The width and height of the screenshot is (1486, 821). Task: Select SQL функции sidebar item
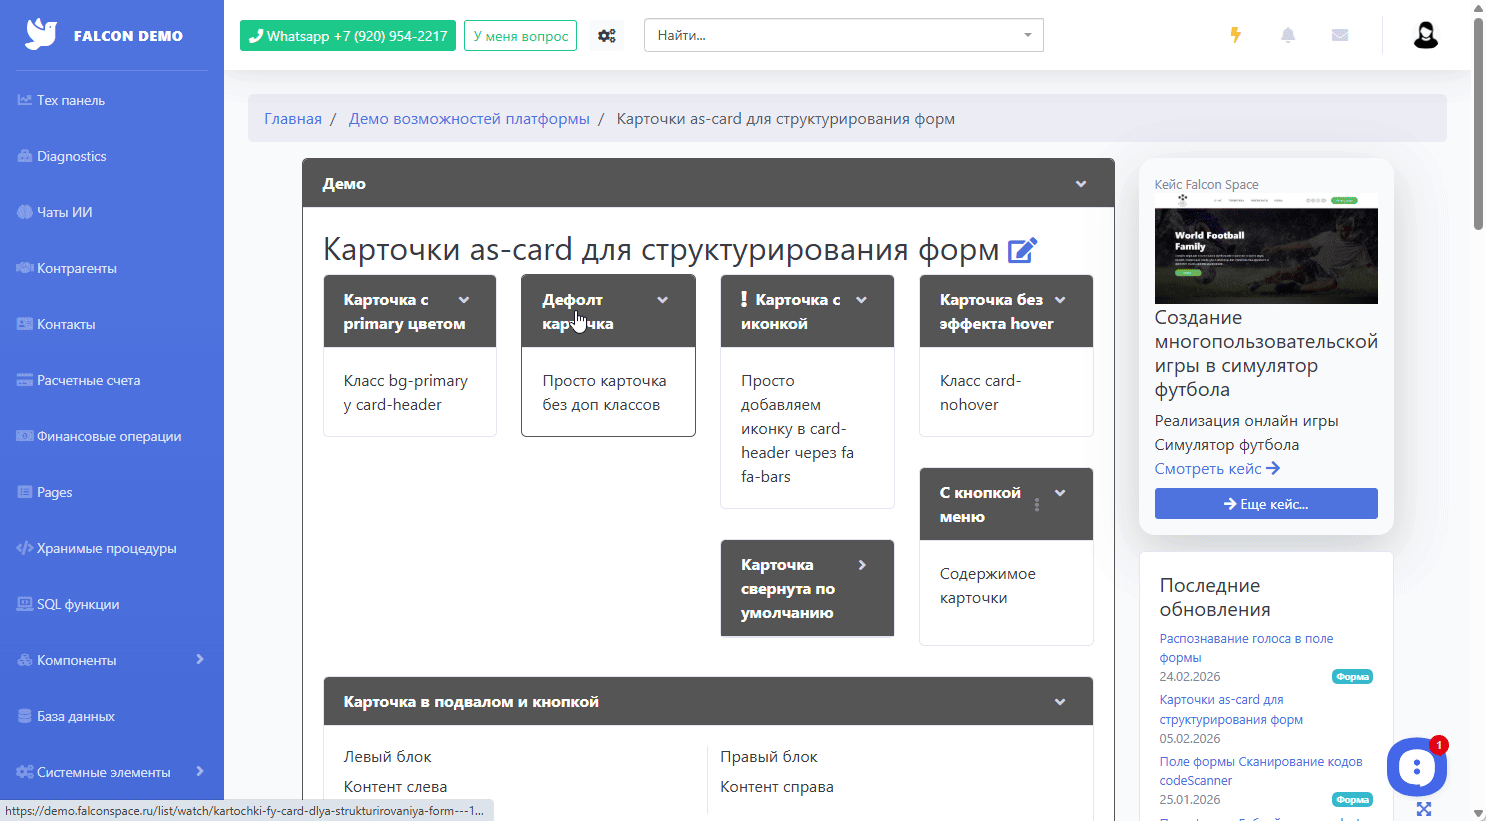(x=78, y=604)
